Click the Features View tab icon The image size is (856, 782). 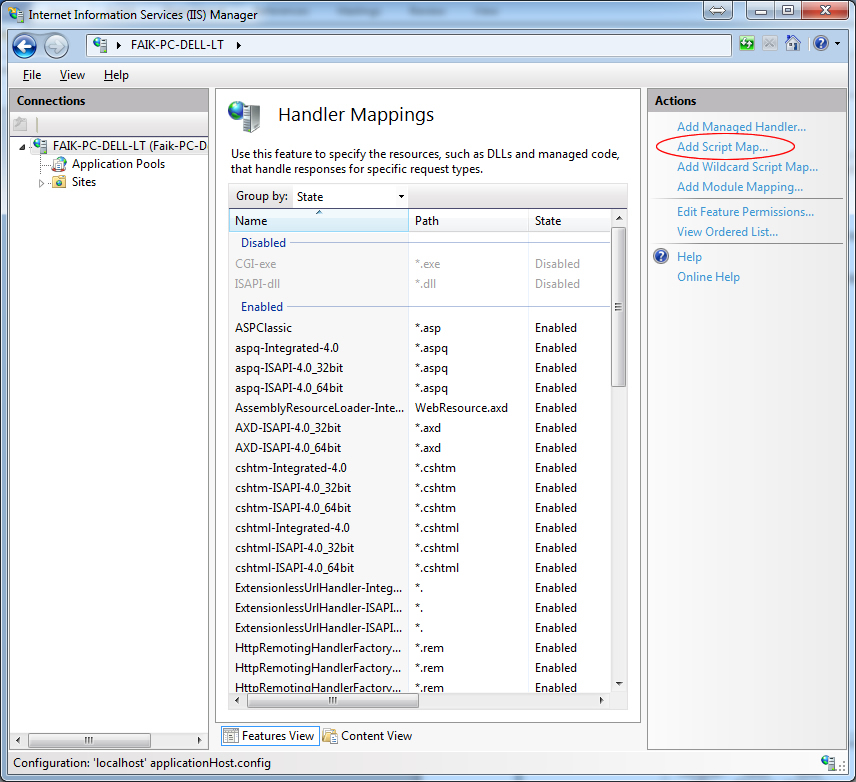[x=231, y=736]
